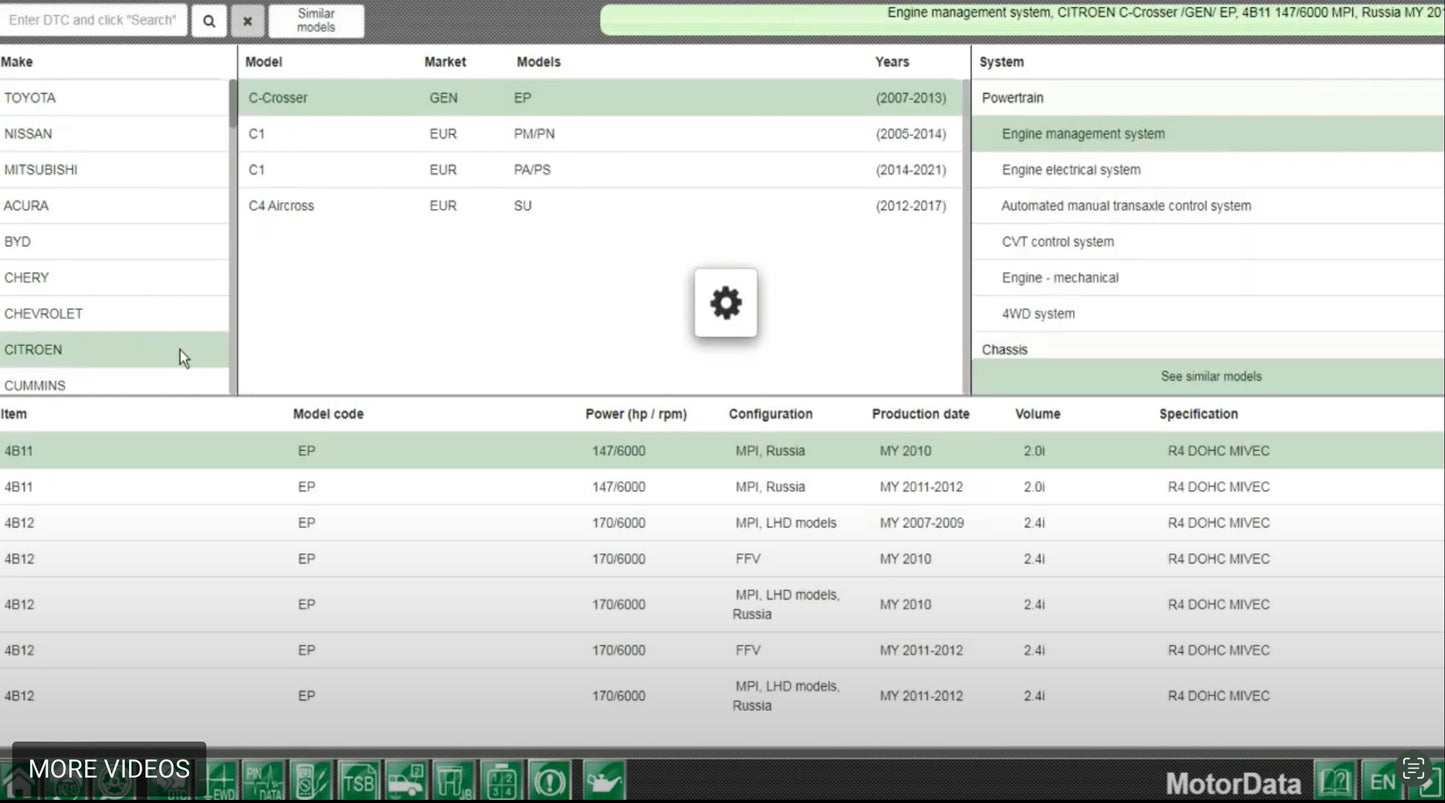Viewport: 1445px width, 803px height.
Task: Select CITROEN in the Make list
Action: click(x=114, y=350)
